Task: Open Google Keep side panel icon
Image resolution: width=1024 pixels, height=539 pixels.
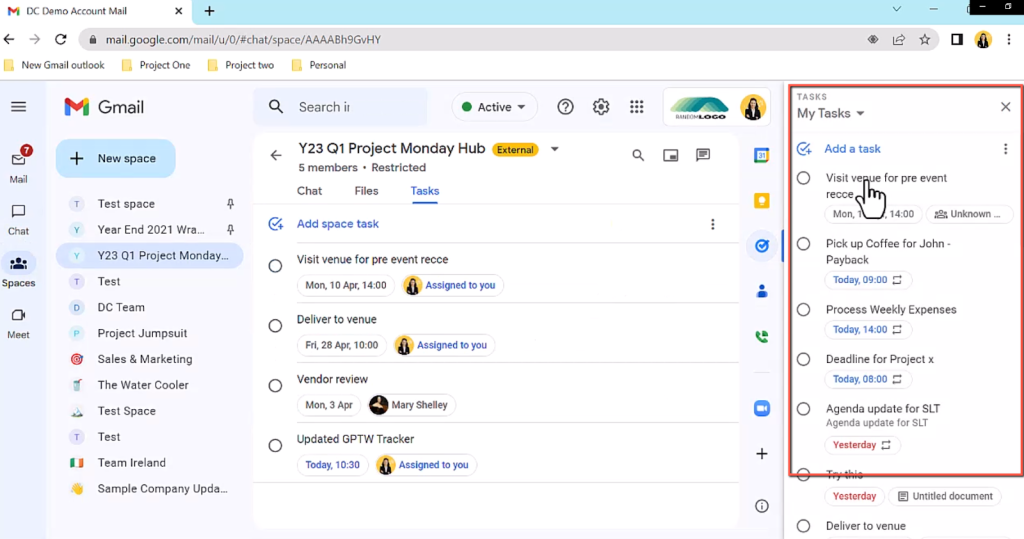Action: 761,201
